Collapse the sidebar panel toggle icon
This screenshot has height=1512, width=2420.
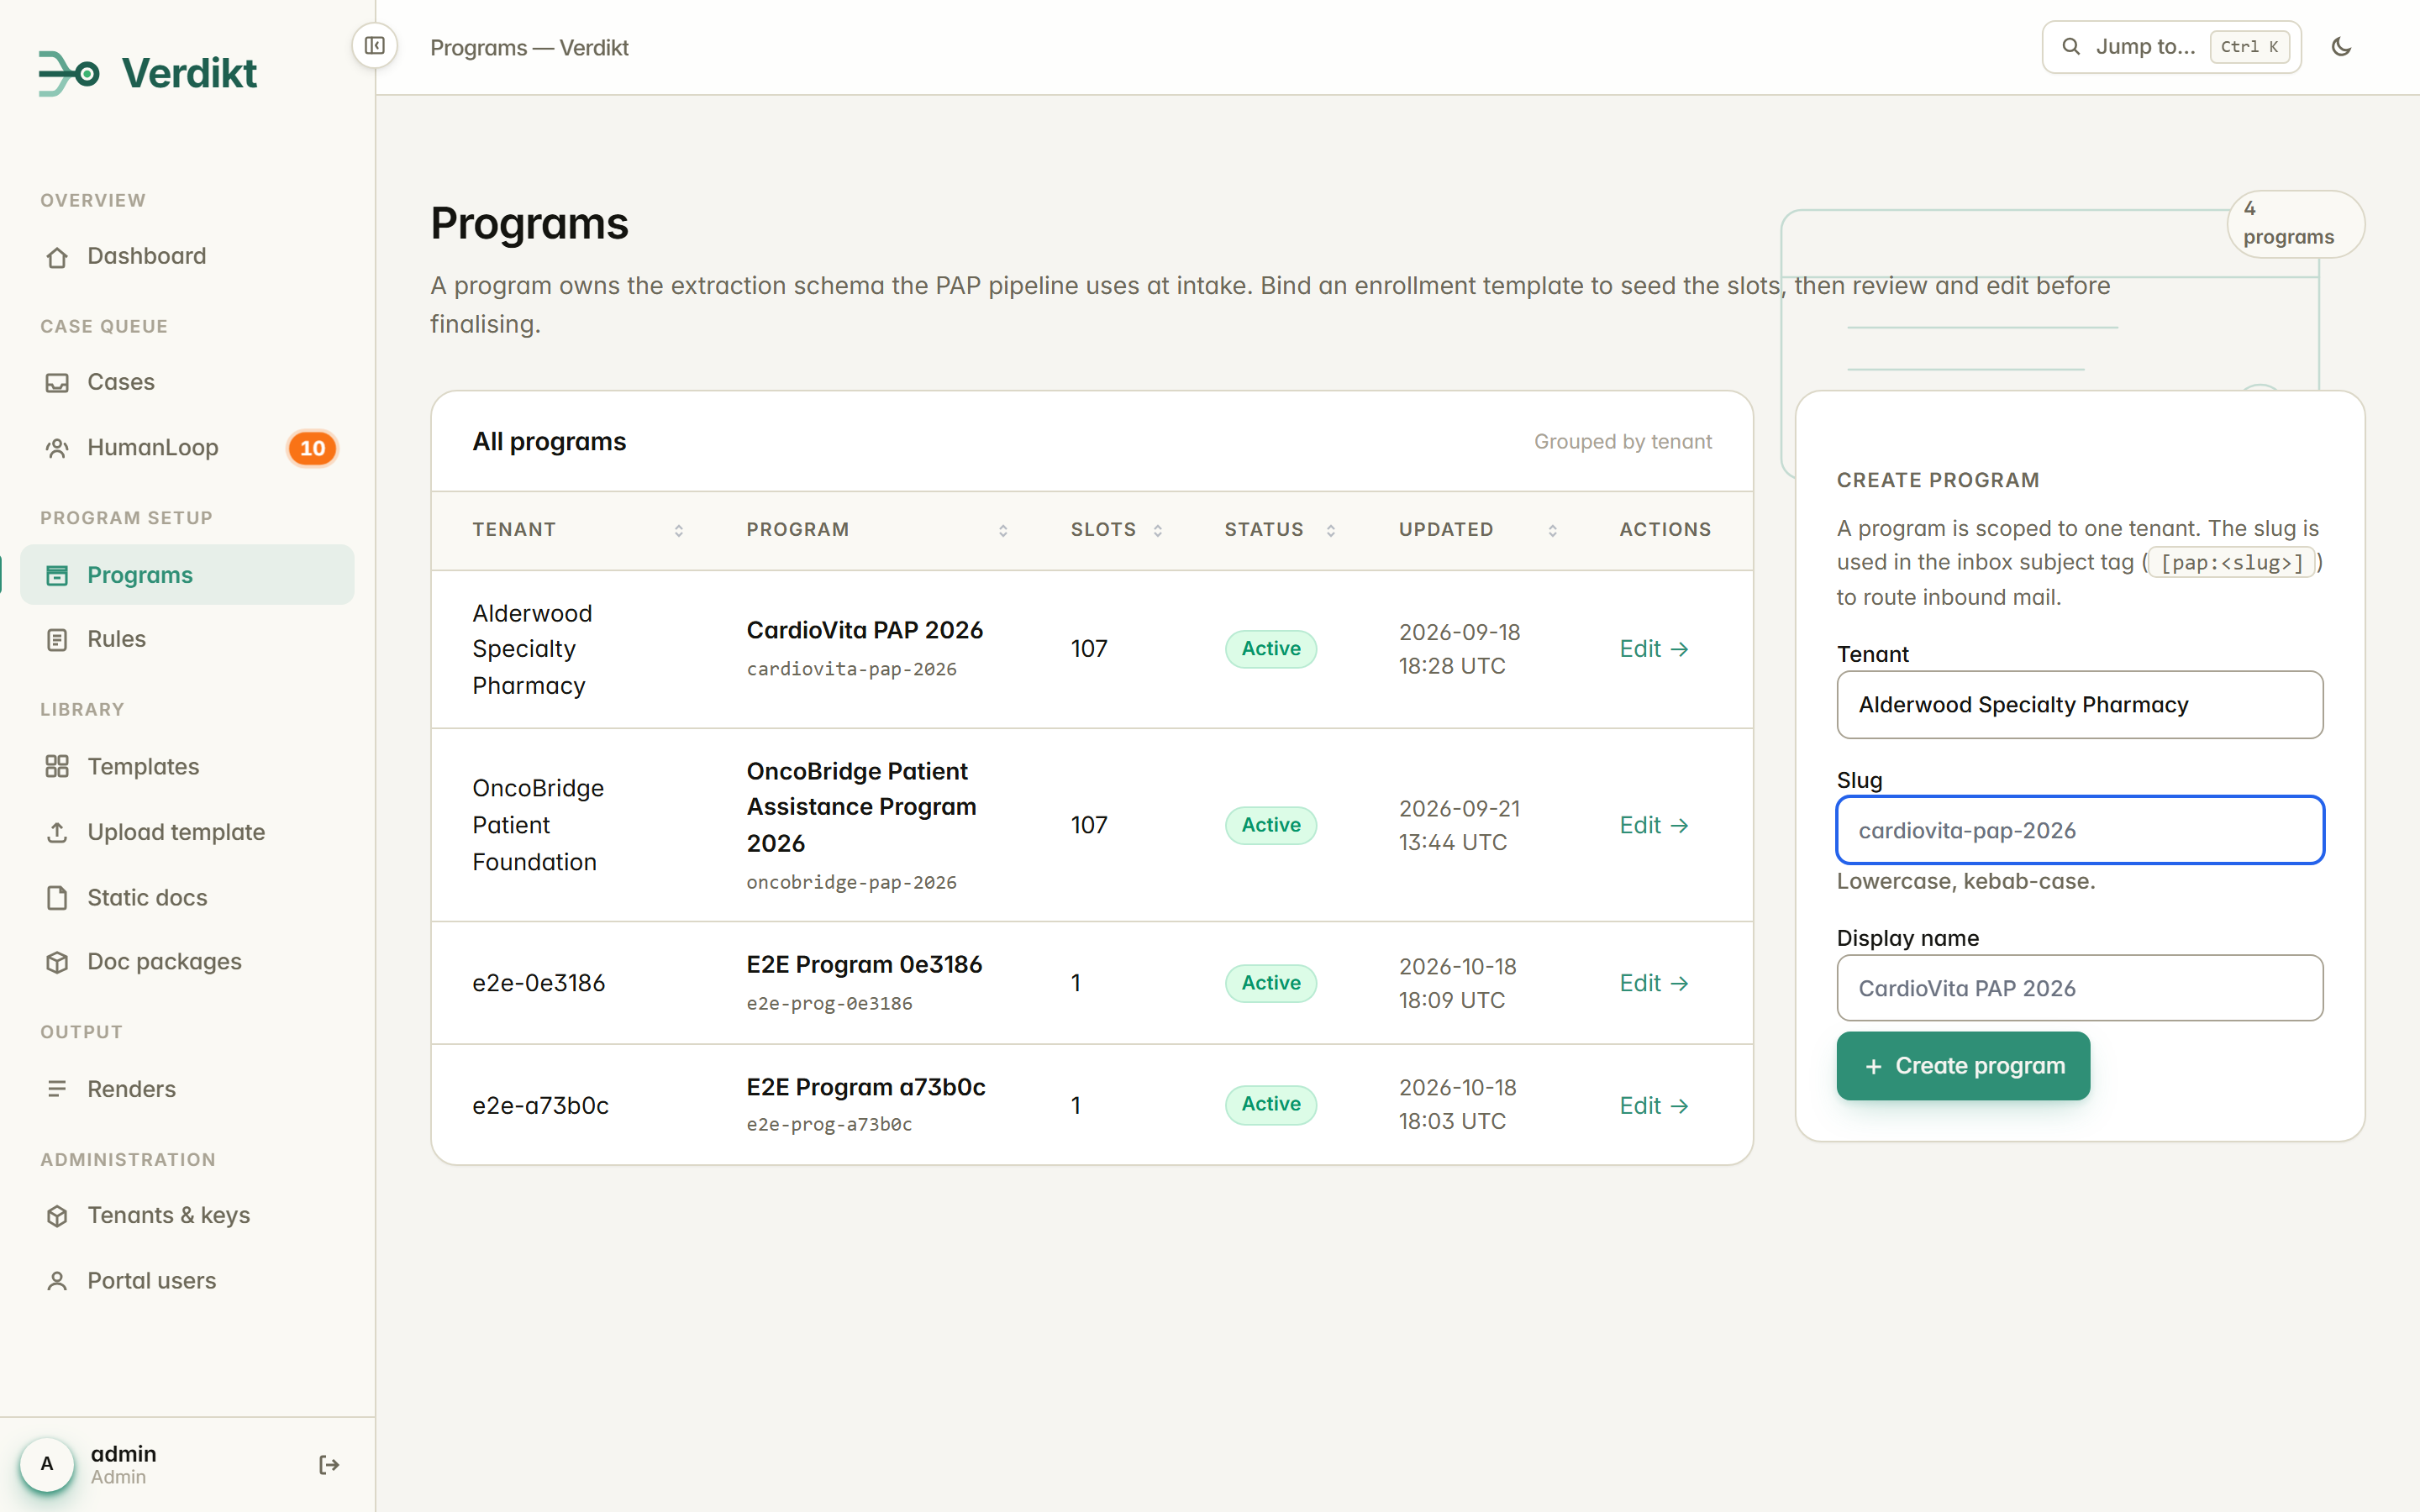pos(375,46)
